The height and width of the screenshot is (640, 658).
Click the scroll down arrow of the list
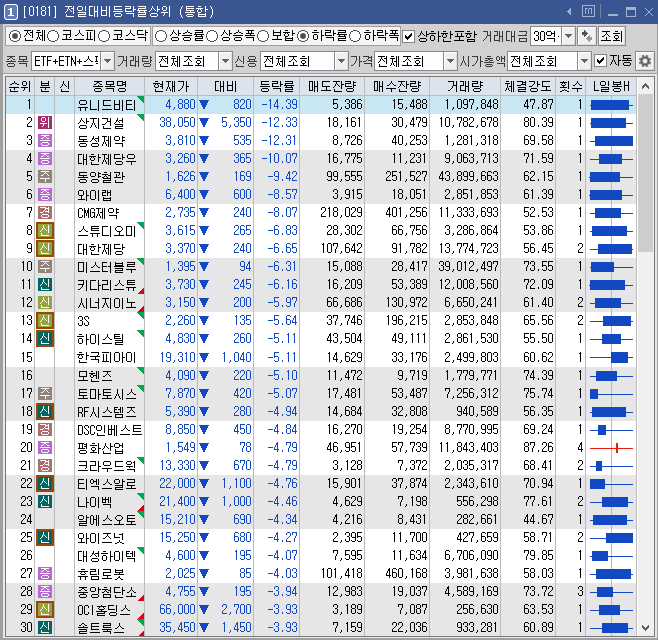(x=645, y=628)
